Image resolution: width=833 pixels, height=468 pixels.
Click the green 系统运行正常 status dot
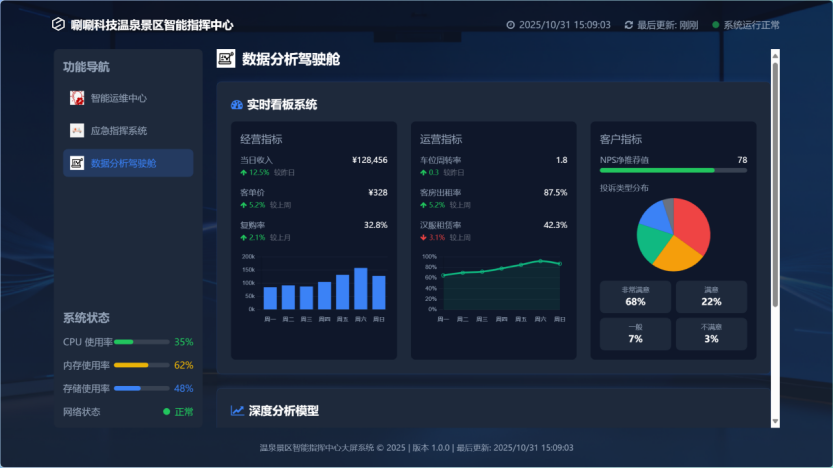coord(715,25)
